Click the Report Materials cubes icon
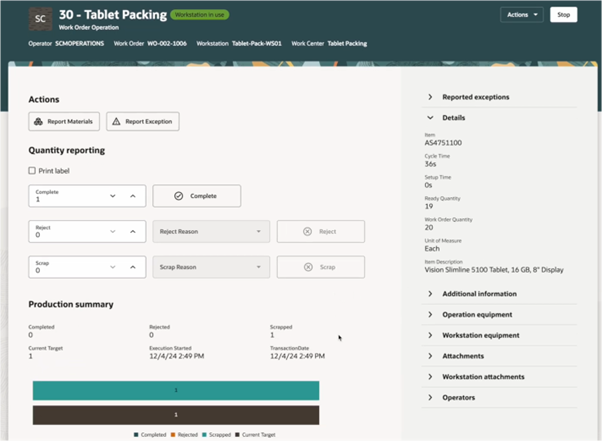The height and width of the screenshot is (441, 602). [38, 122]
